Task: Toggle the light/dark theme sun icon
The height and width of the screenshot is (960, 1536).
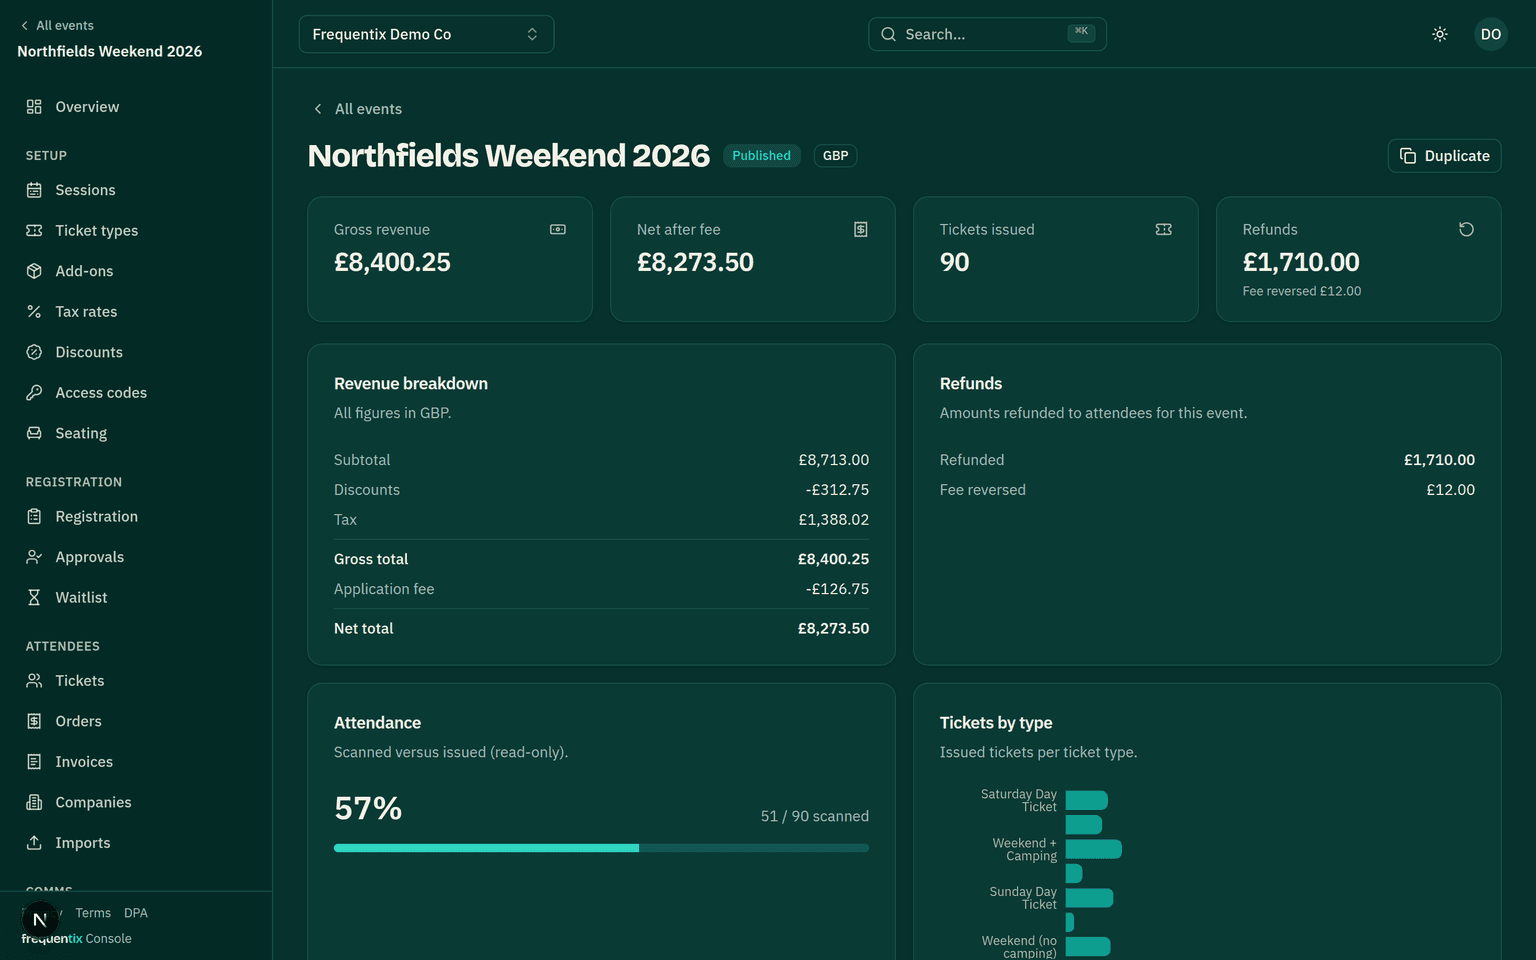Action: [x=1440, y=34]
